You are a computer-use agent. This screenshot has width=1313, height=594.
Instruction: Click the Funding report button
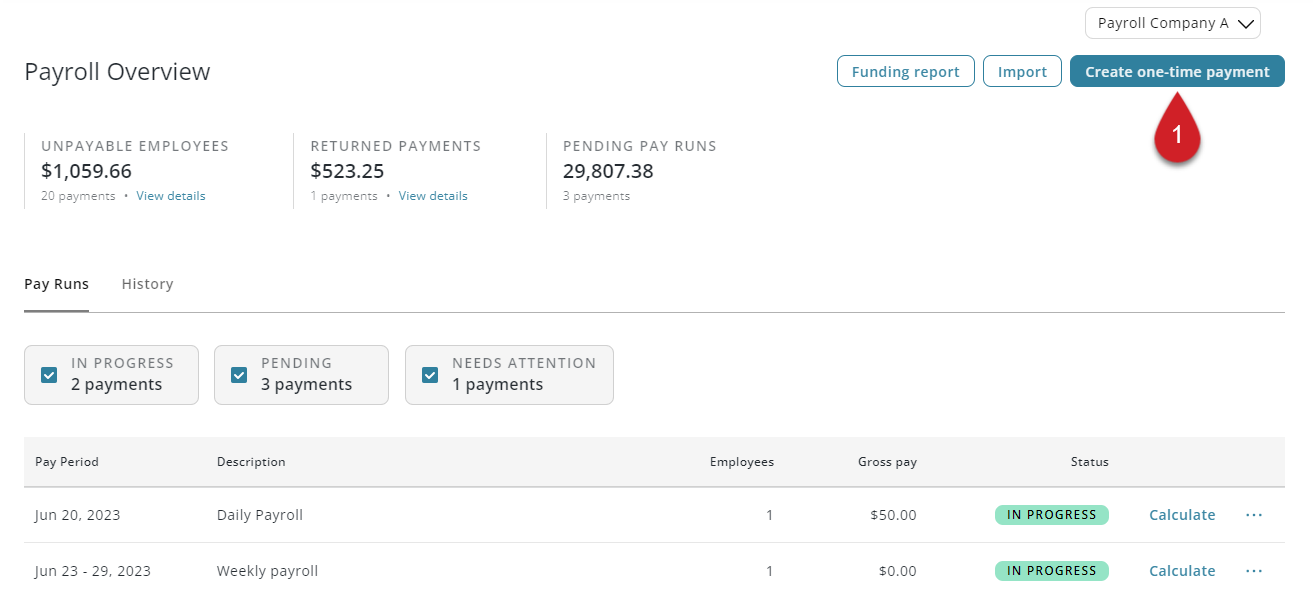point(905,72)
